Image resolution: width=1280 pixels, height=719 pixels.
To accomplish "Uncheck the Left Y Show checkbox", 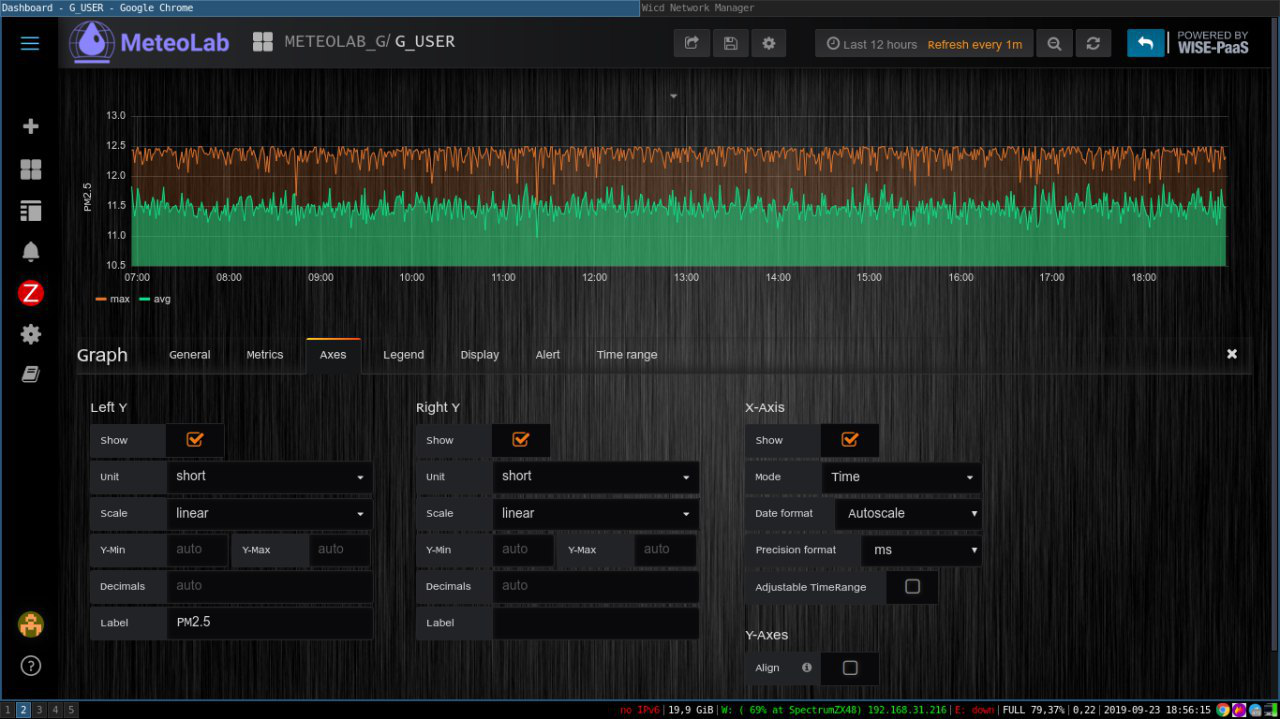I will 195,440.
